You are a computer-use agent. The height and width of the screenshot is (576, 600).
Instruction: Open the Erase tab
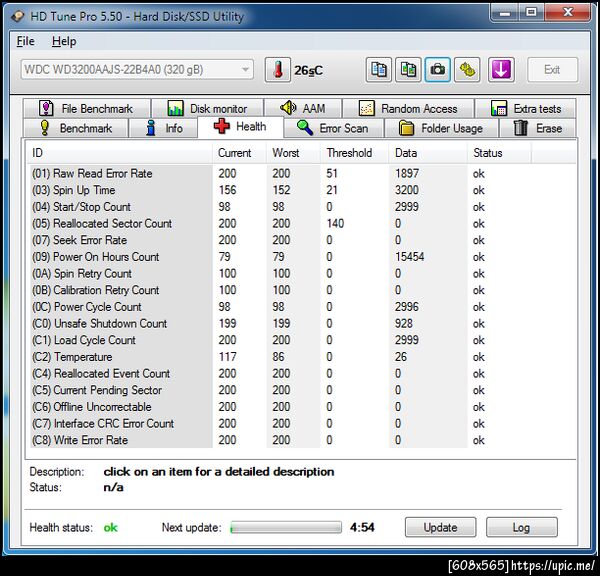click(x=538, y=128)
